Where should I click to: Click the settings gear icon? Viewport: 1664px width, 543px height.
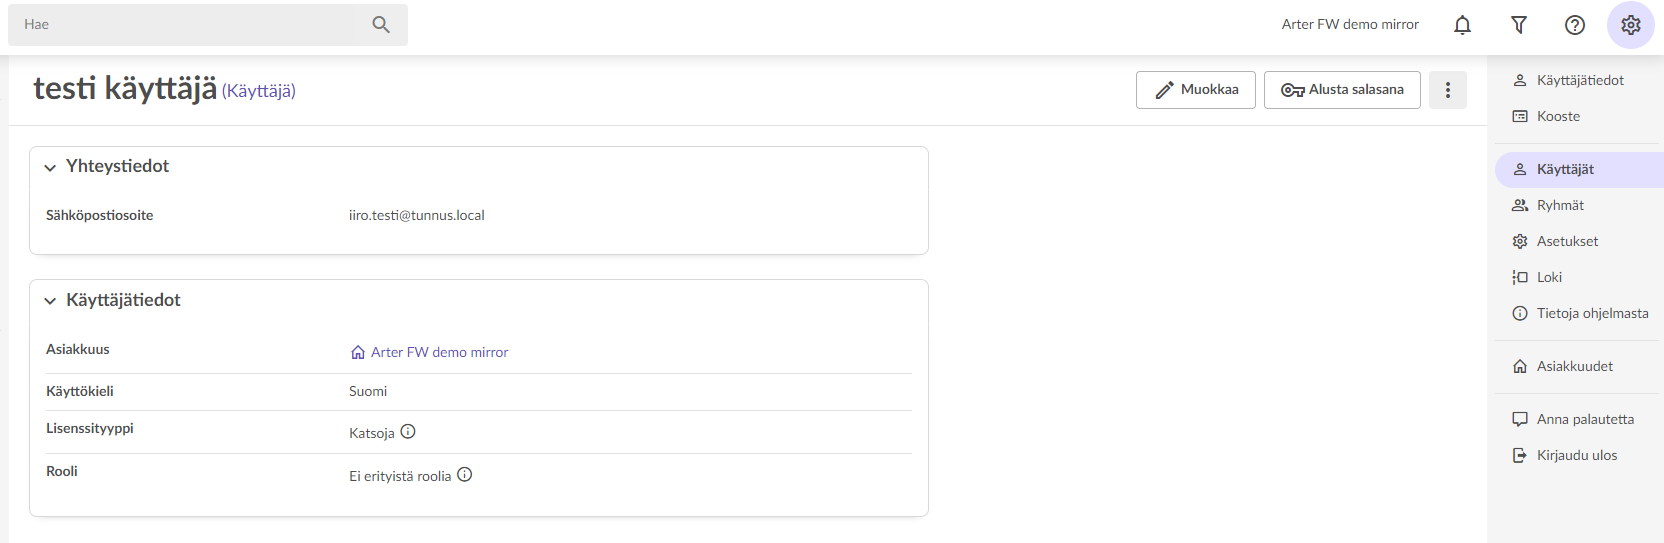[x=1631, y=25]
